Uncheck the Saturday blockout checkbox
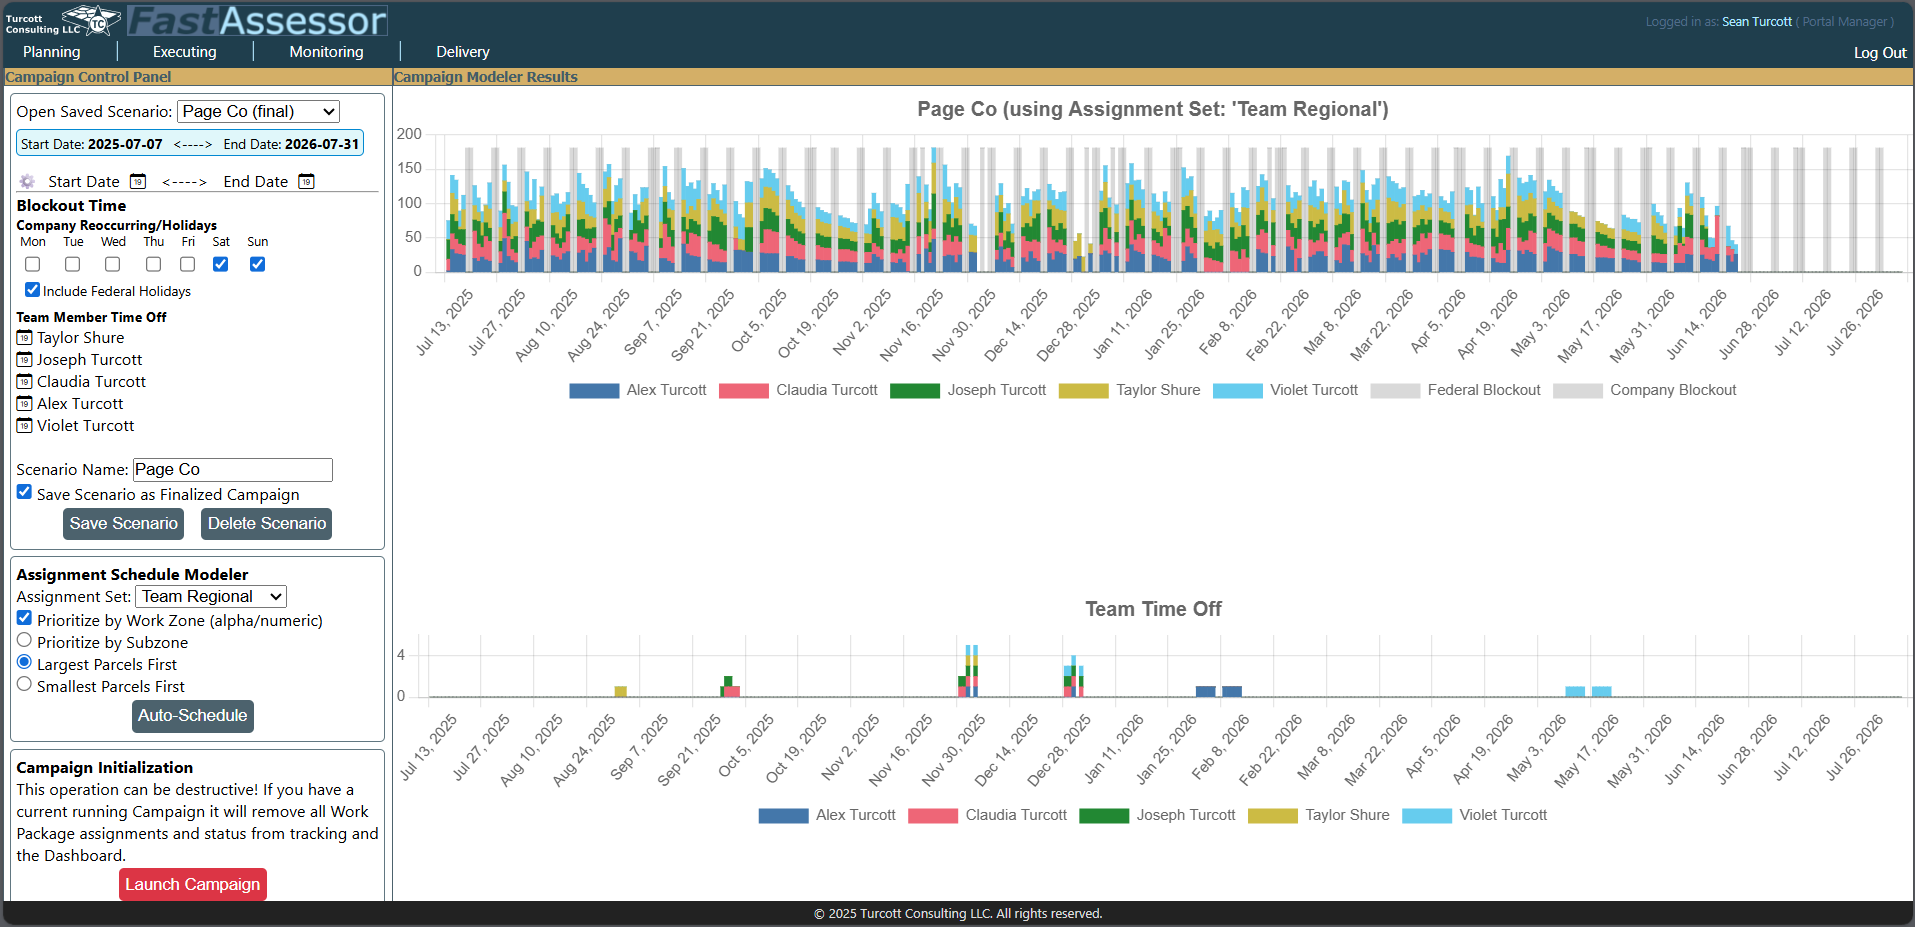 pyautogui.click(x=221, y=264)
